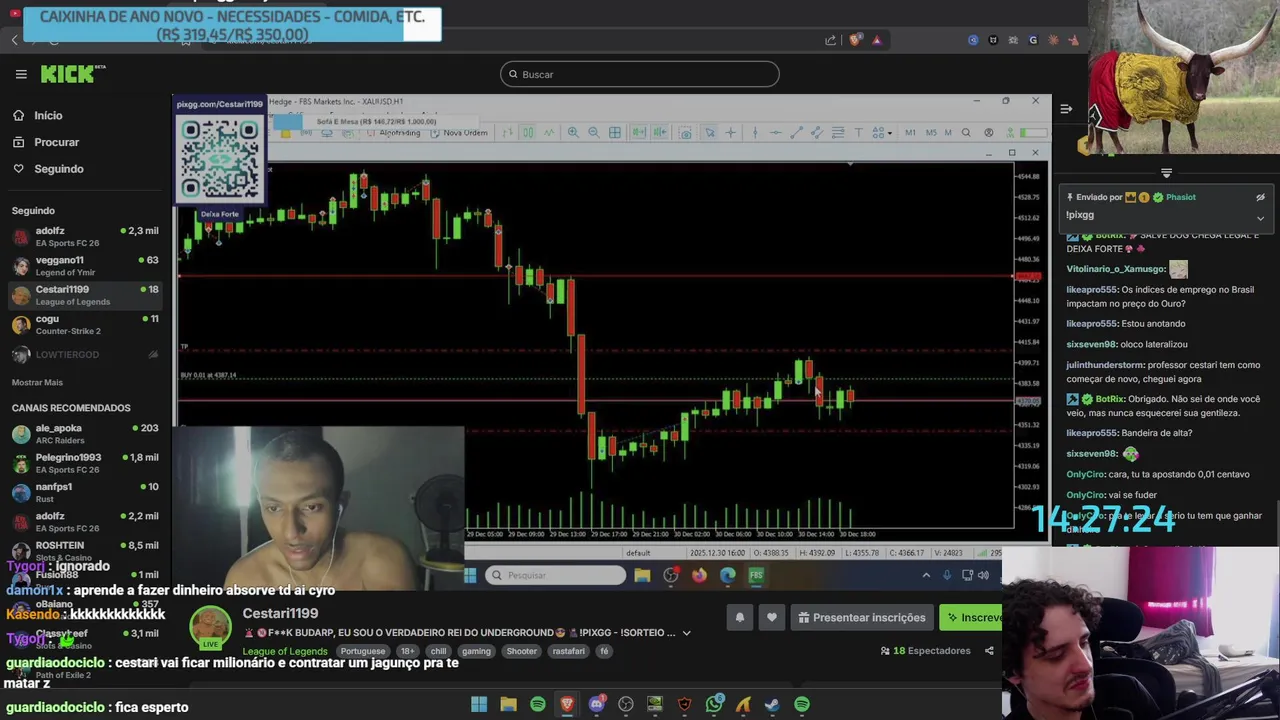Open recommended channel Pelegrino1993

click(x=85, y=463)
